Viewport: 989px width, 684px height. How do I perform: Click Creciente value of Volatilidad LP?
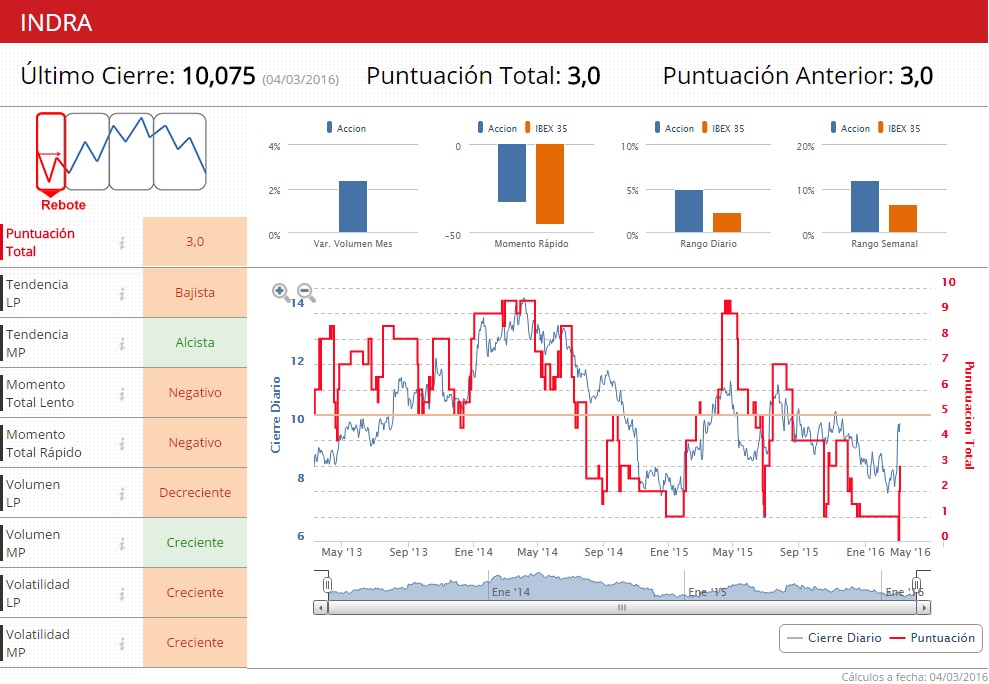[195, 593]
